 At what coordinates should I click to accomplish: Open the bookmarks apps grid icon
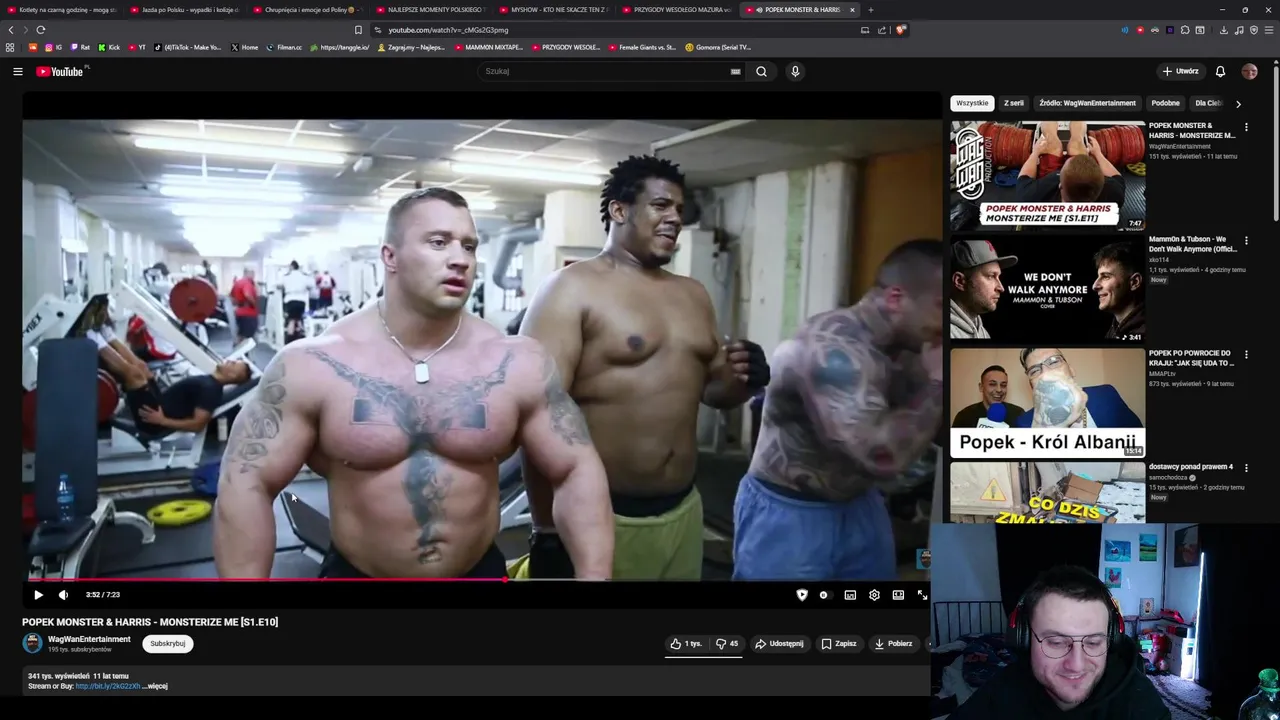10,47
